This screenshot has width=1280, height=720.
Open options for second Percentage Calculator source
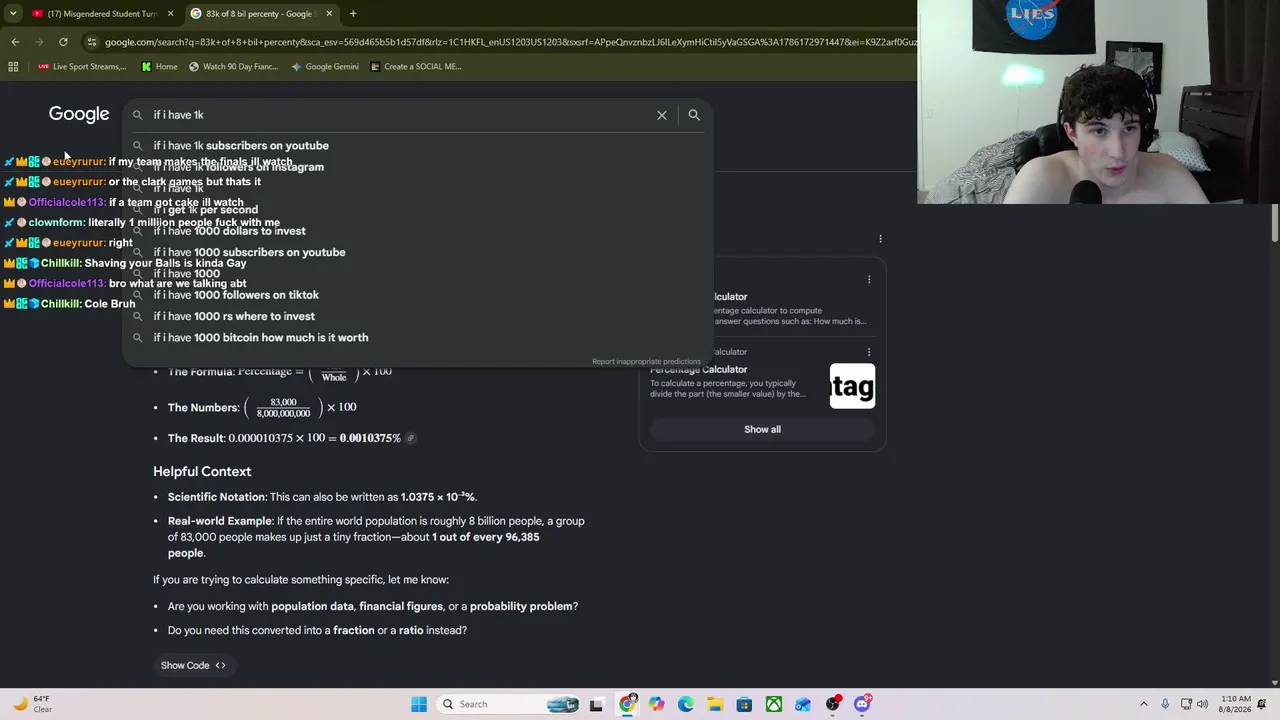869,352
